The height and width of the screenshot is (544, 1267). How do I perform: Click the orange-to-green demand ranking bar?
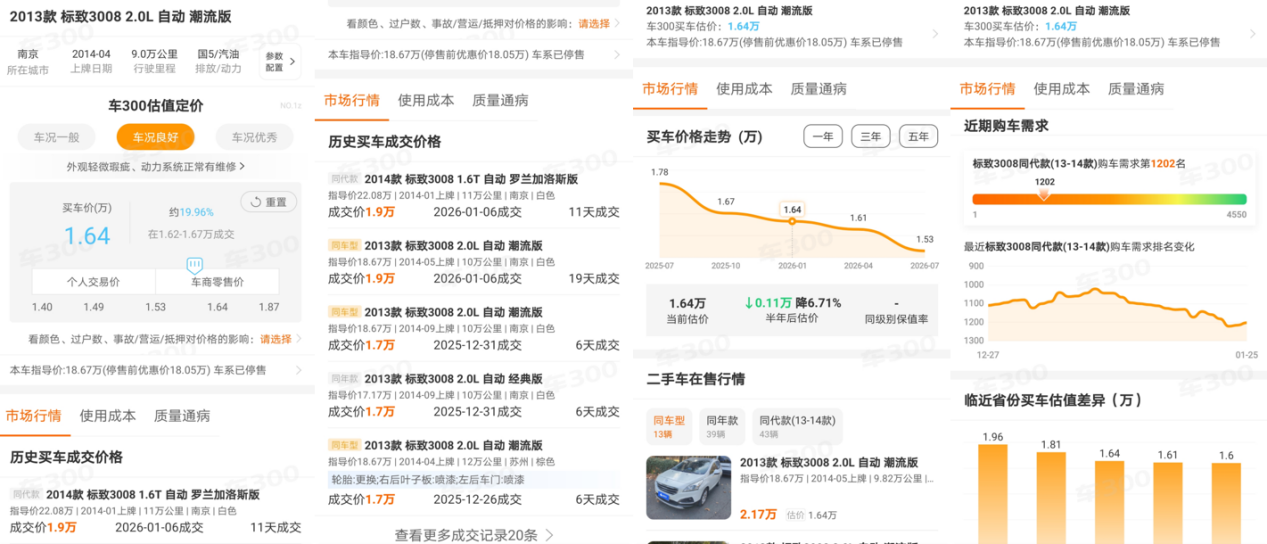[x=1110, y=199]
